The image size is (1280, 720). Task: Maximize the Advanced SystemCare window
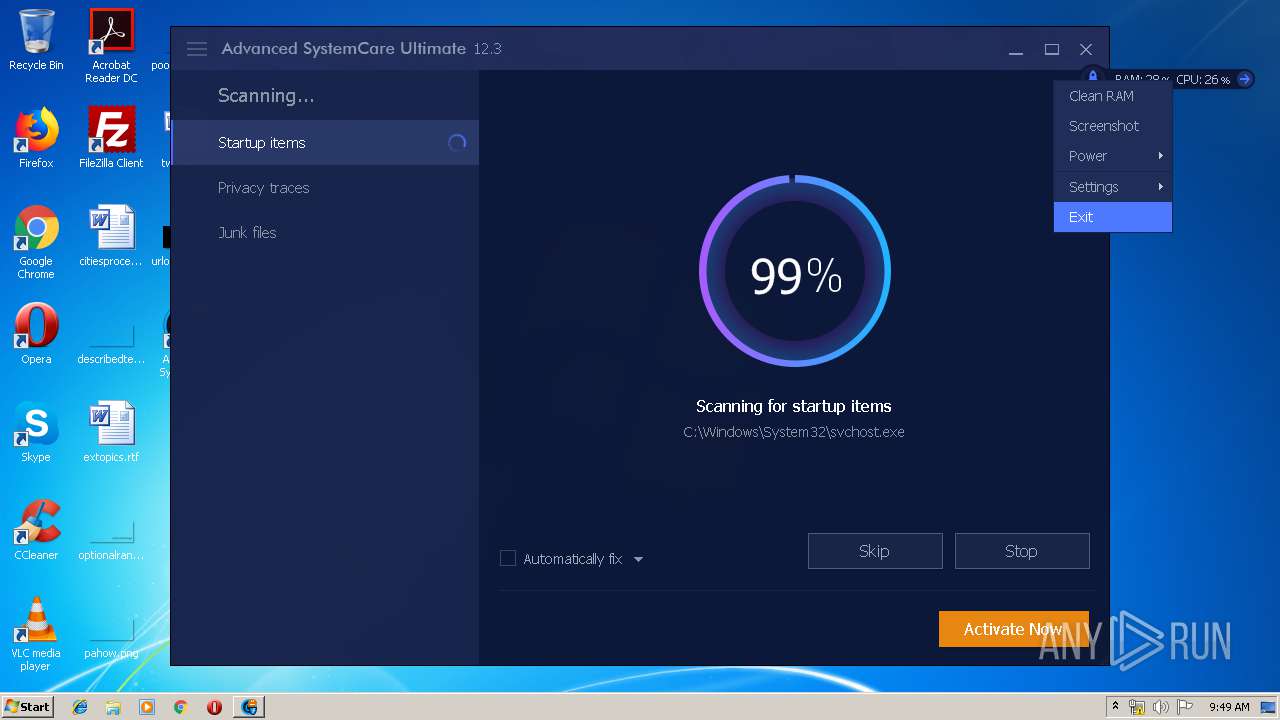(x=1052, y=49)
